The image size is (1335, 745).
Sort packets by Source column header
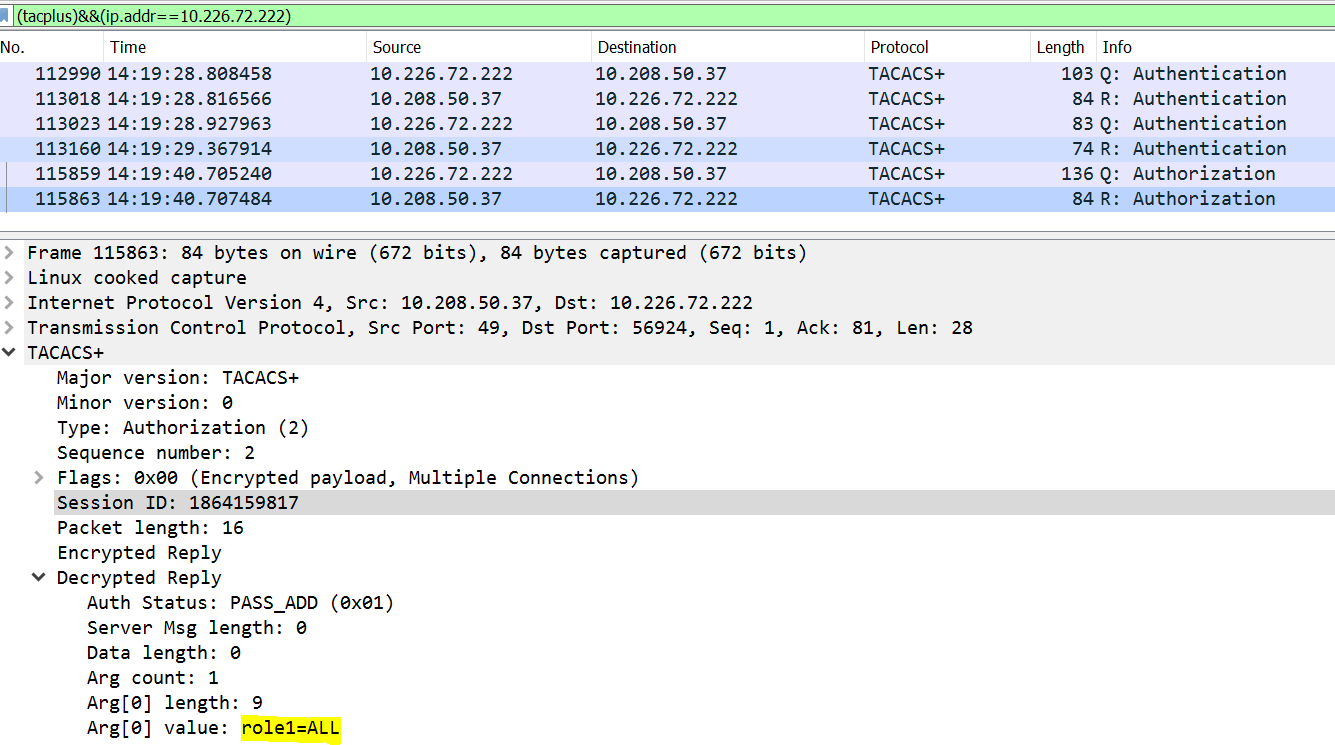pos(478,47)
